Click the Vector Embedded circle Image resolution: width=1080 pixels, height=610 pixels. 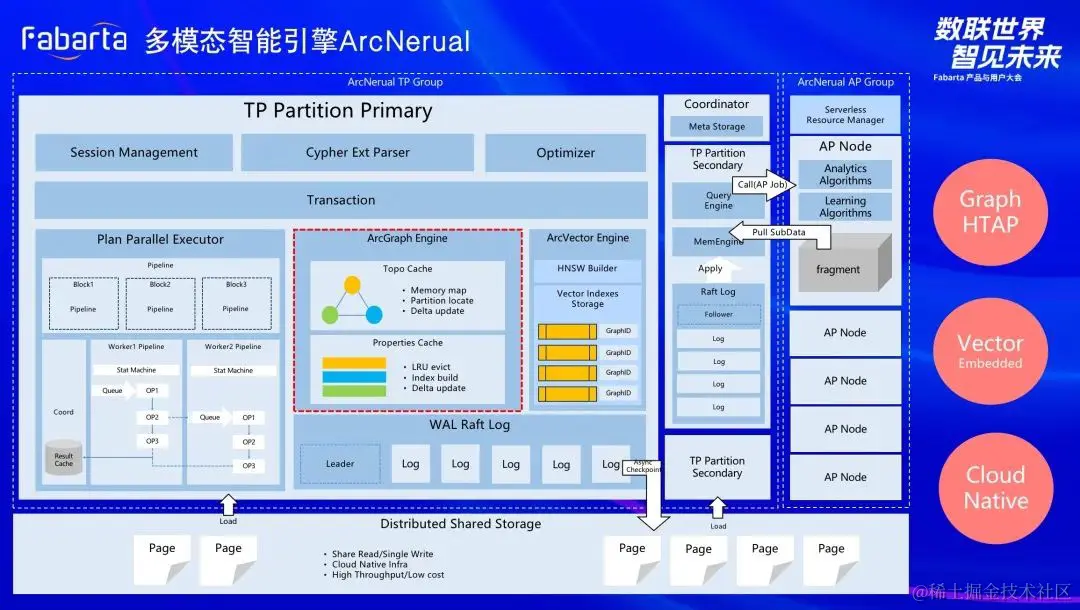(990, 350)
